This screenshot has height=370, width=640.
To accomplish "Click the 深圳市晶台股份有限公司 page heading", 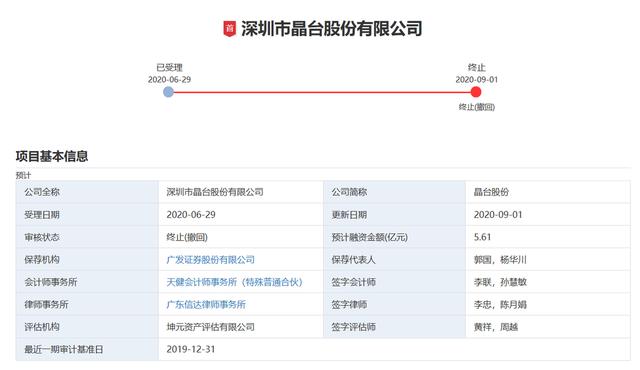I will click(332, 29).
